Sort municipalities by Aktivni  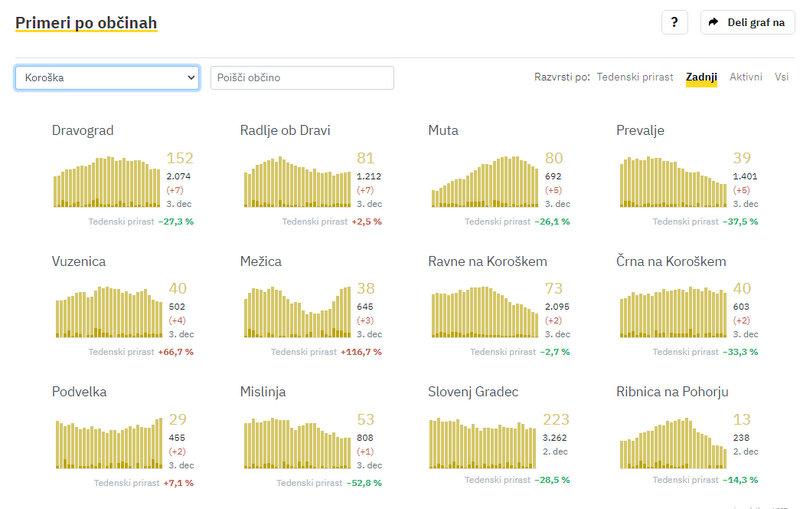746,77
